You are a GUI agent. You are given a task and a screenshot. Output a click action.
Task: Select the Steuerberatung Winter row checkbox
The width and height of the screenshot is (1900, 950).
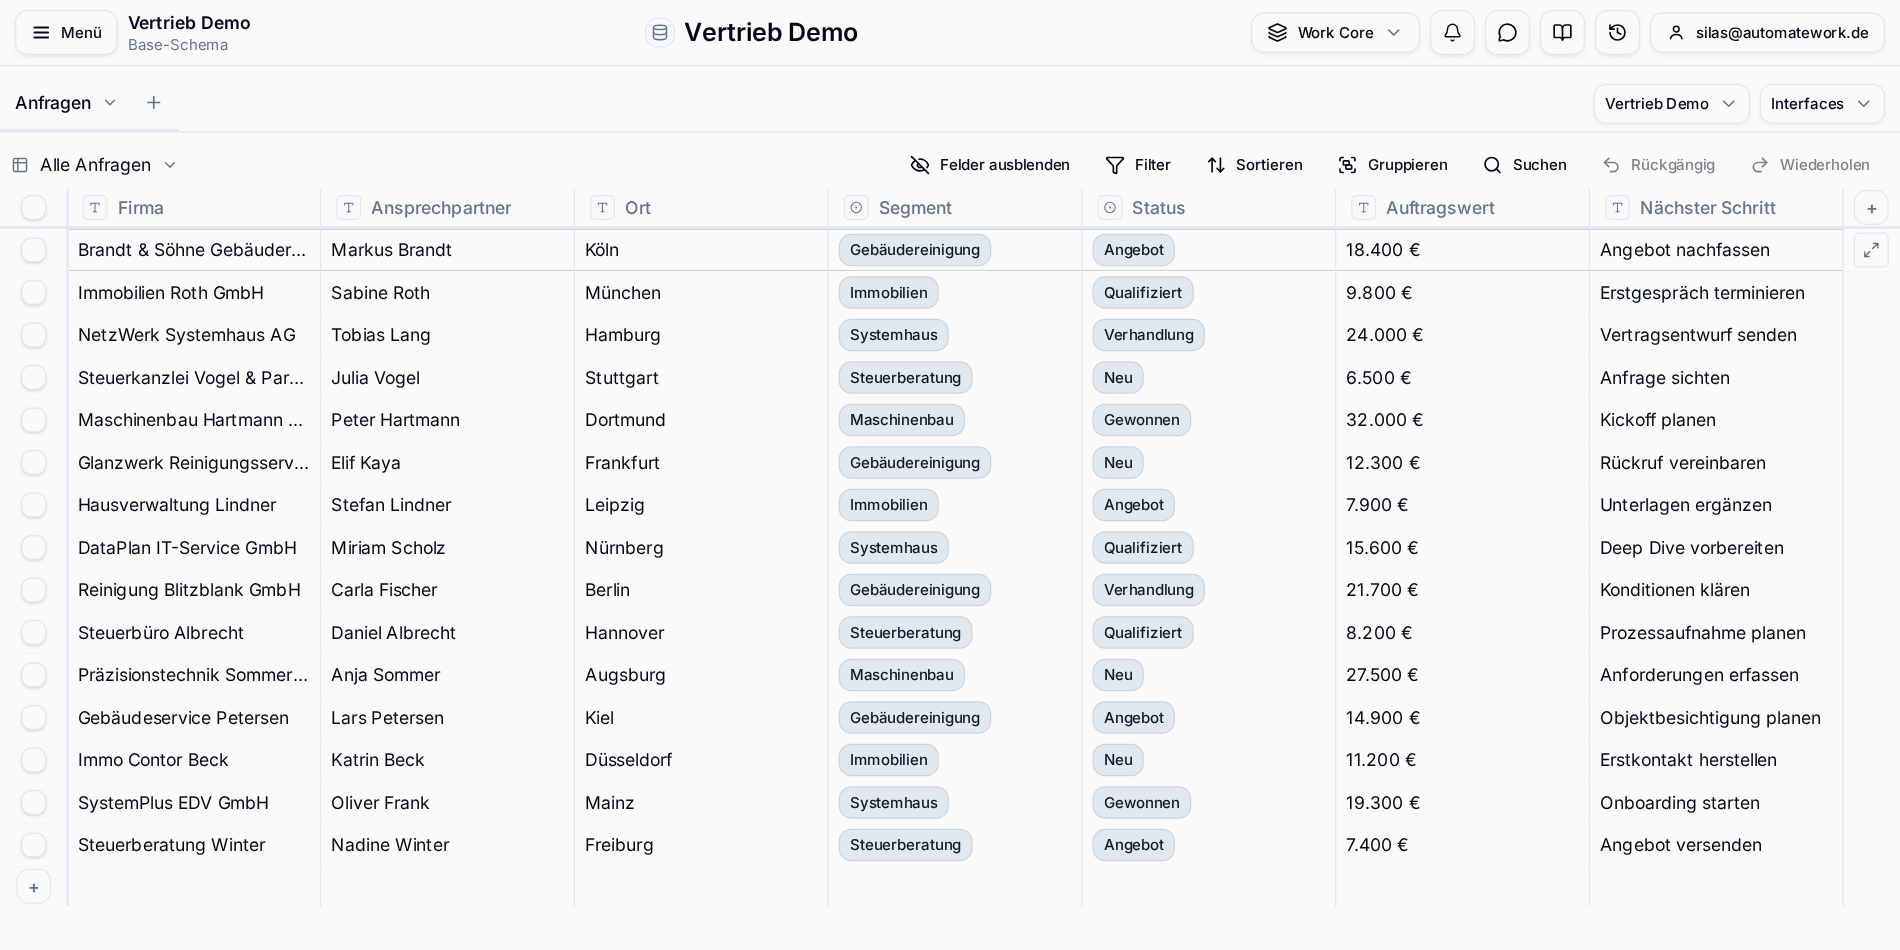tap(34, 845)
